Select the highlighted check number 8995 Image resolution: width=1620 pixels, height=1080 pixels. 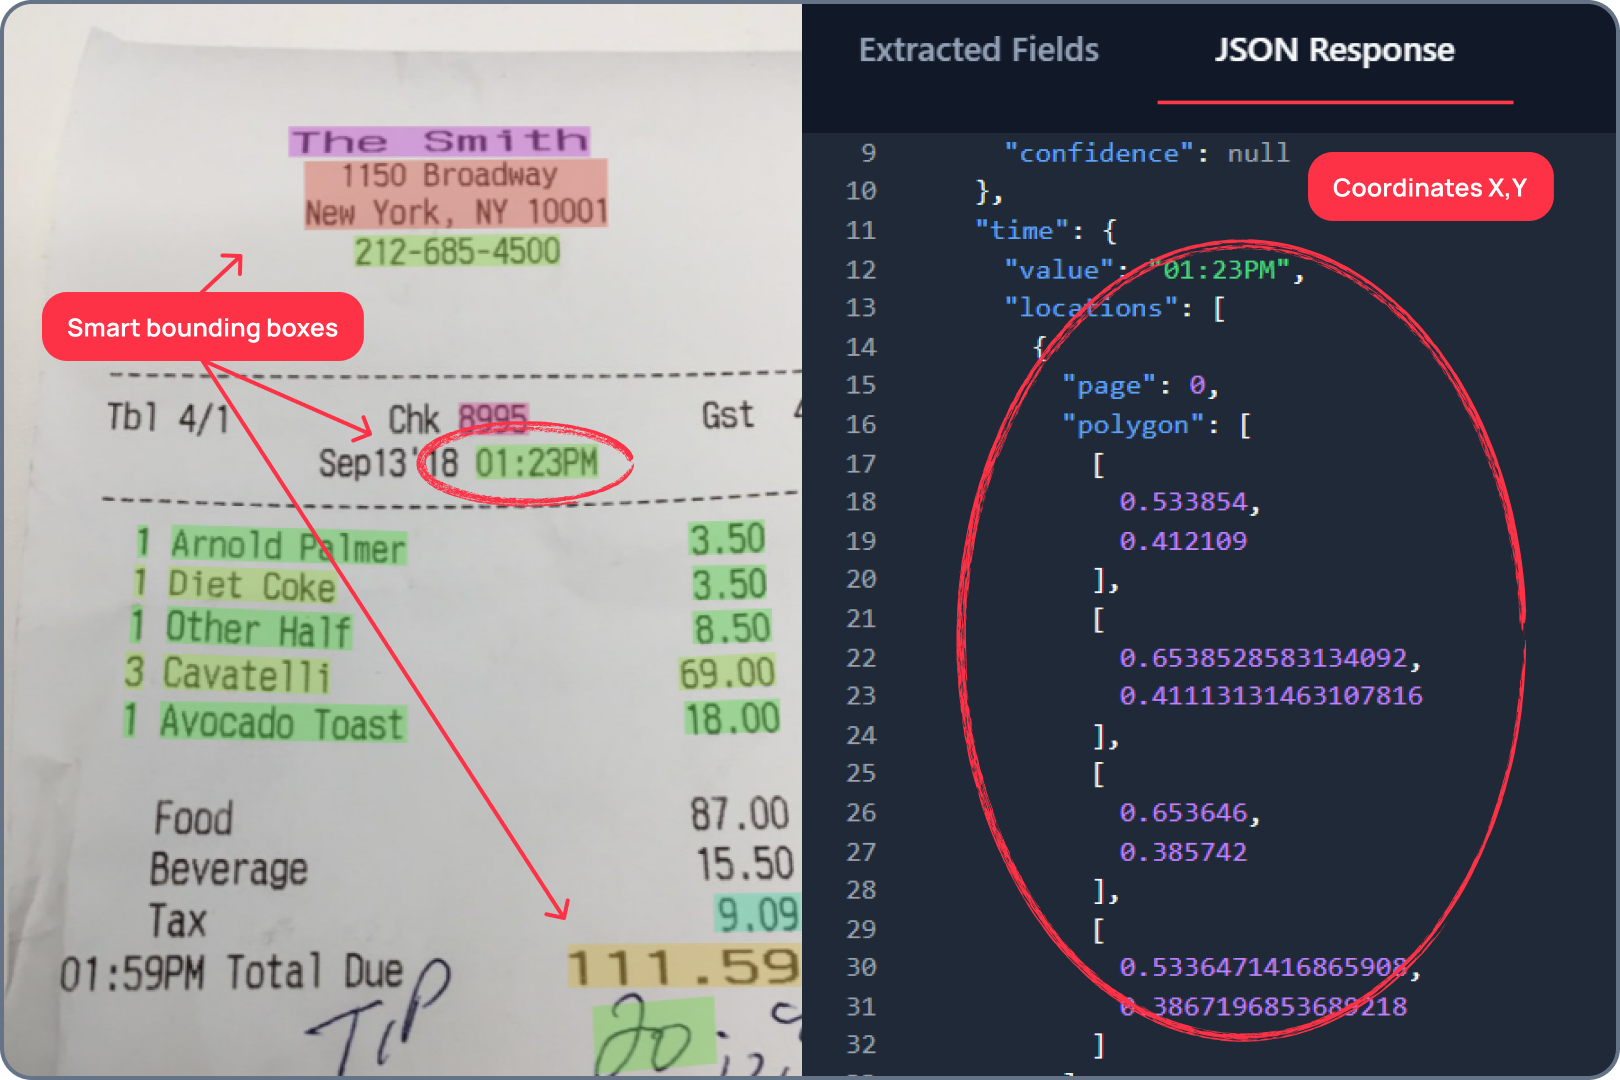pyautogui.click(x=493, y=418)
